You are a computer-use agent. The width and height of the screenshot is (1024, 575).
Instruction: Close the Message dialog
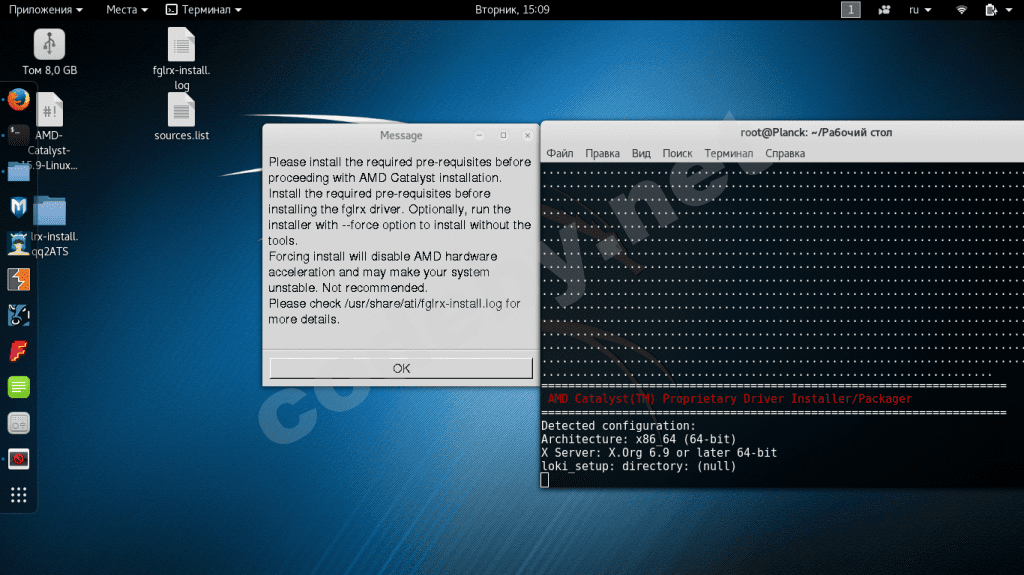point(528,135)
